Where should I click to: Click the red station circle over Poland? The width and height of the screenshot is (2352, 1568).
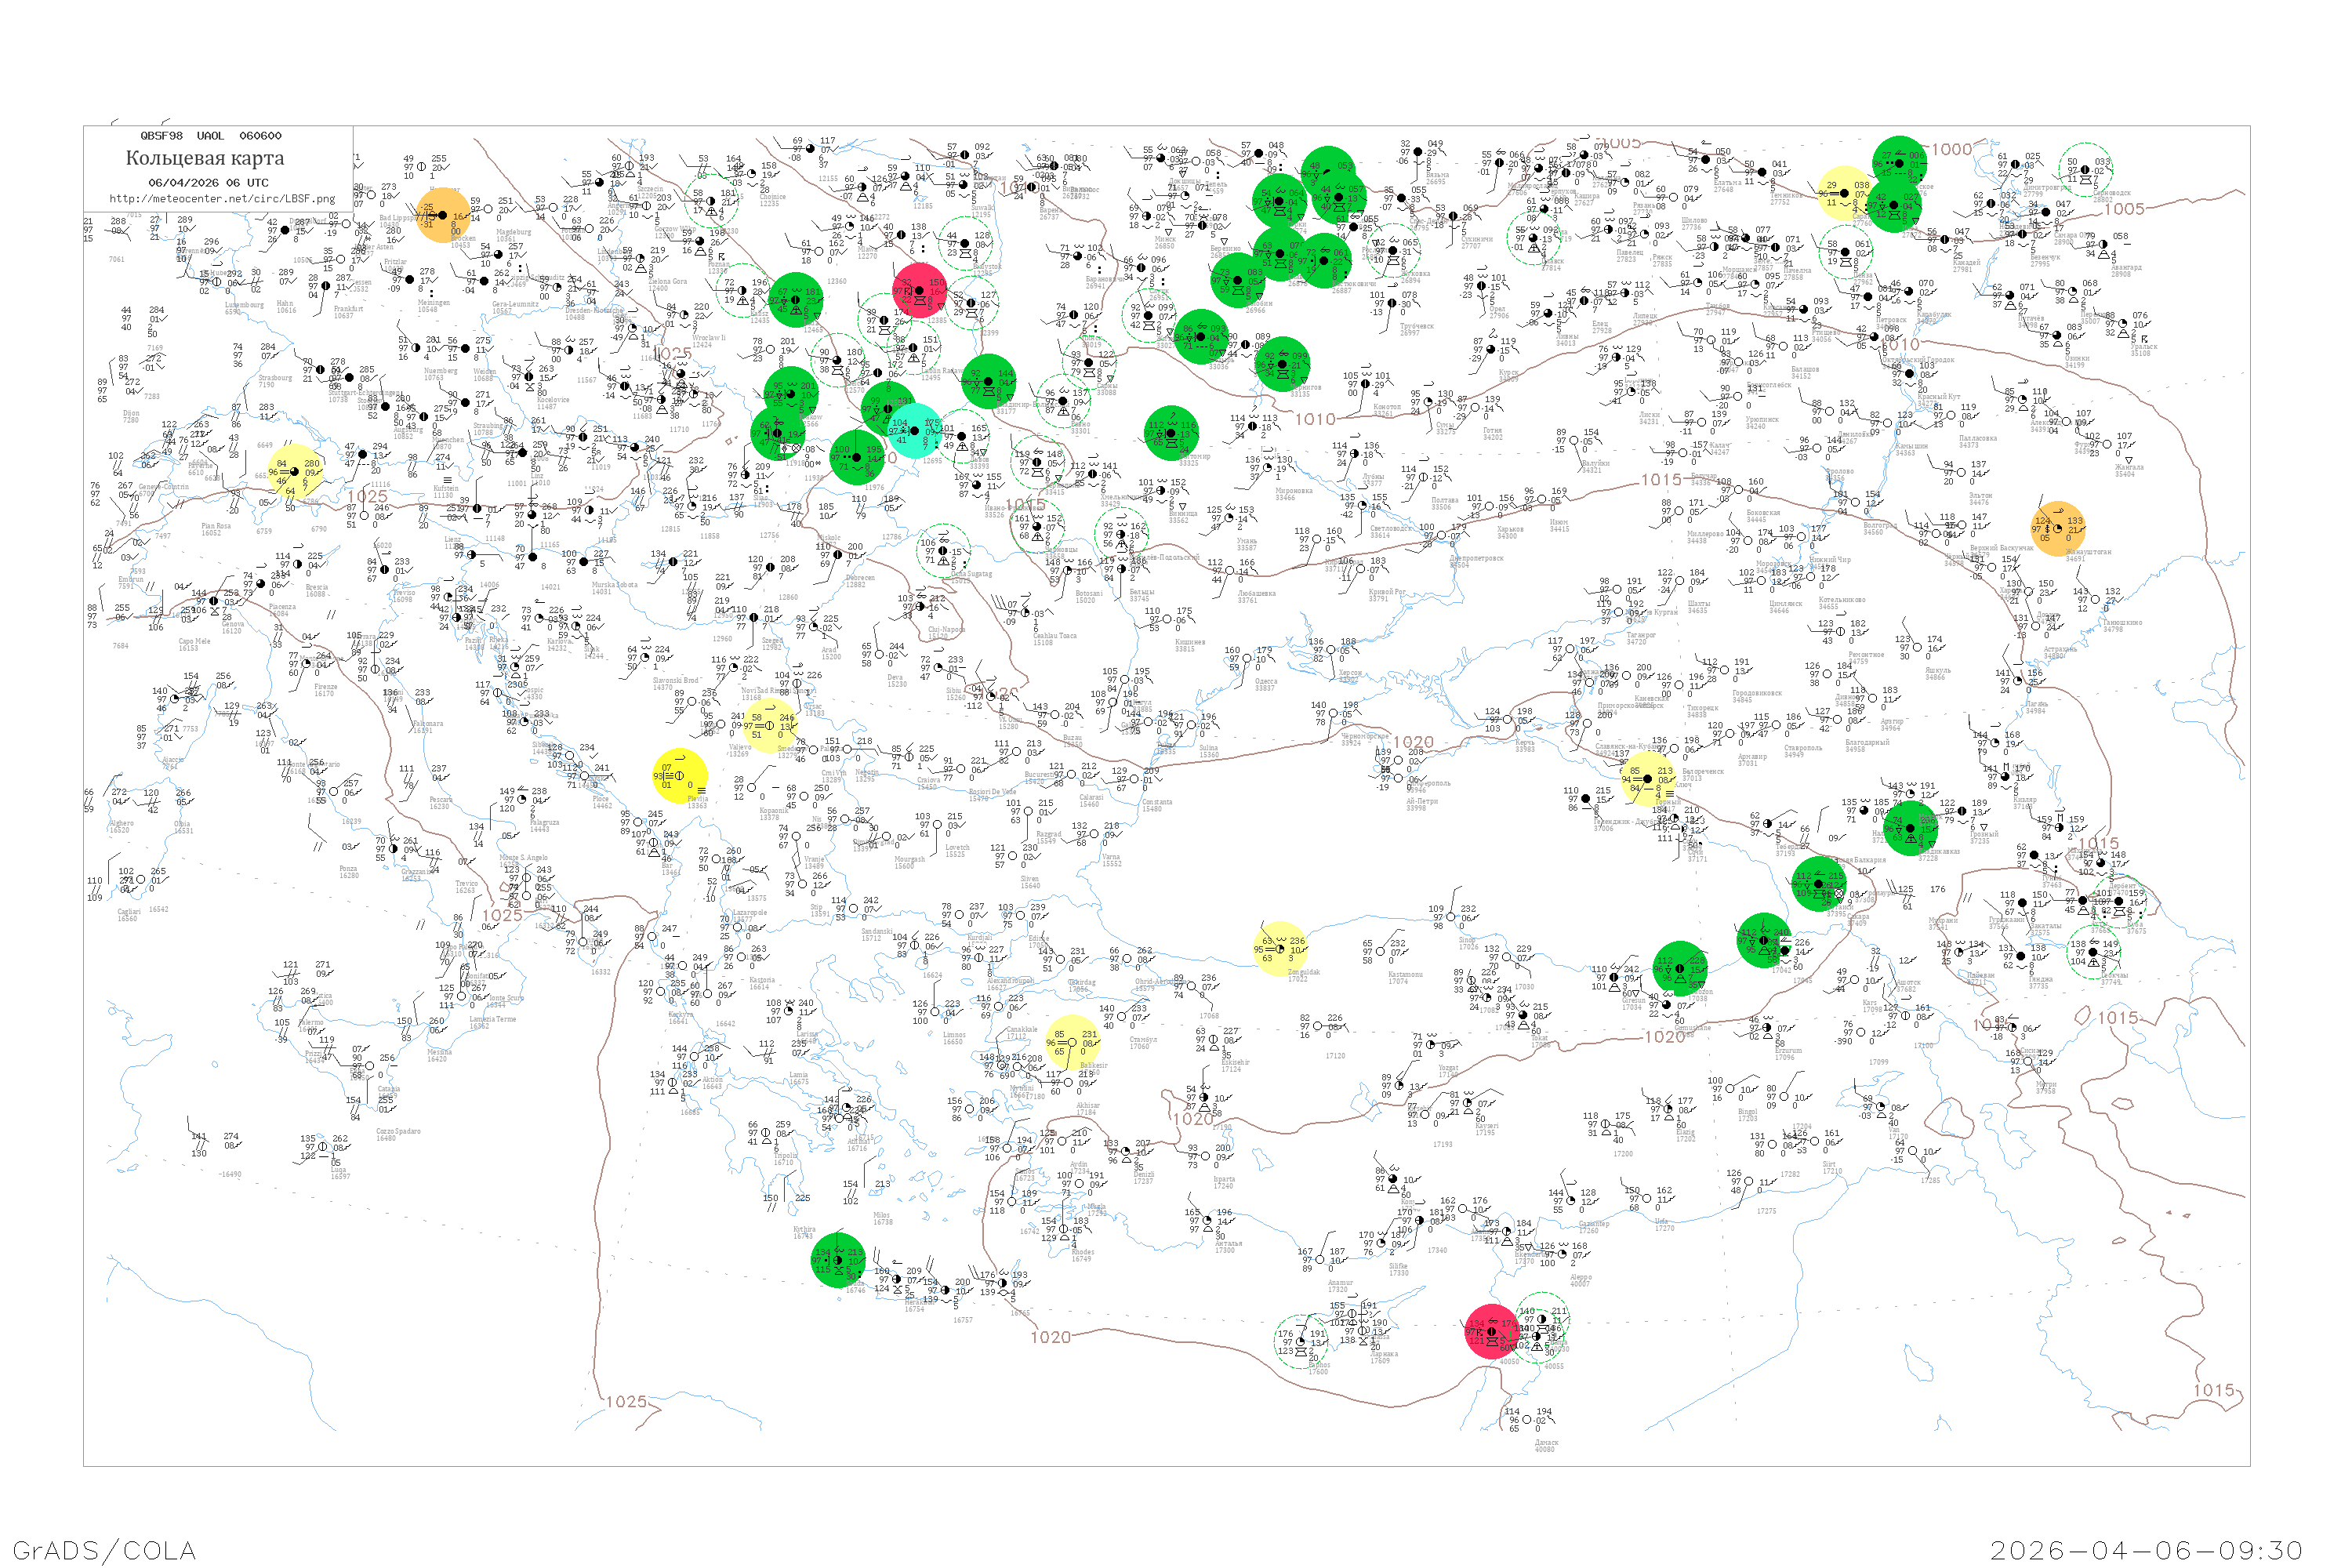click(x=920, y=290)
